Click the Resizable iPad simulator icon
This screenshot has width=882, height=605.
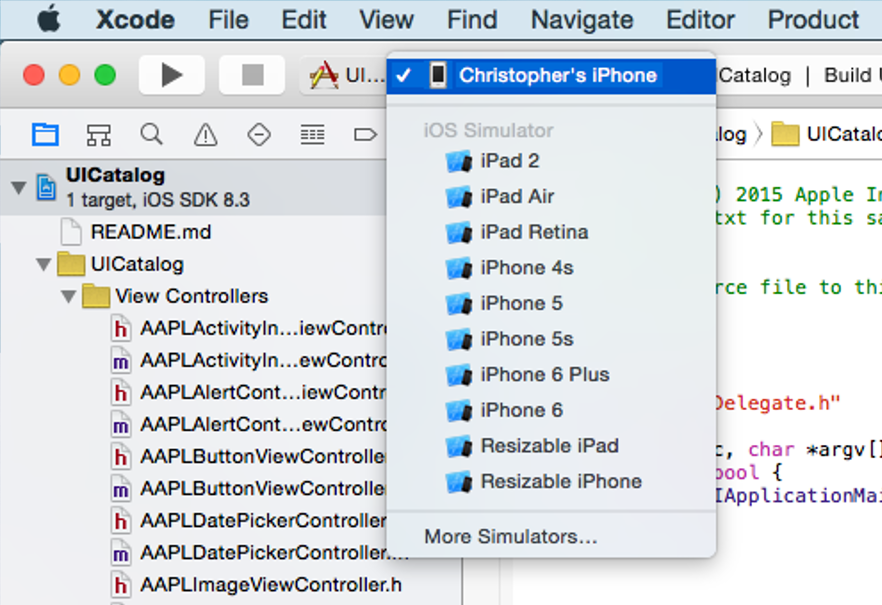459,446
